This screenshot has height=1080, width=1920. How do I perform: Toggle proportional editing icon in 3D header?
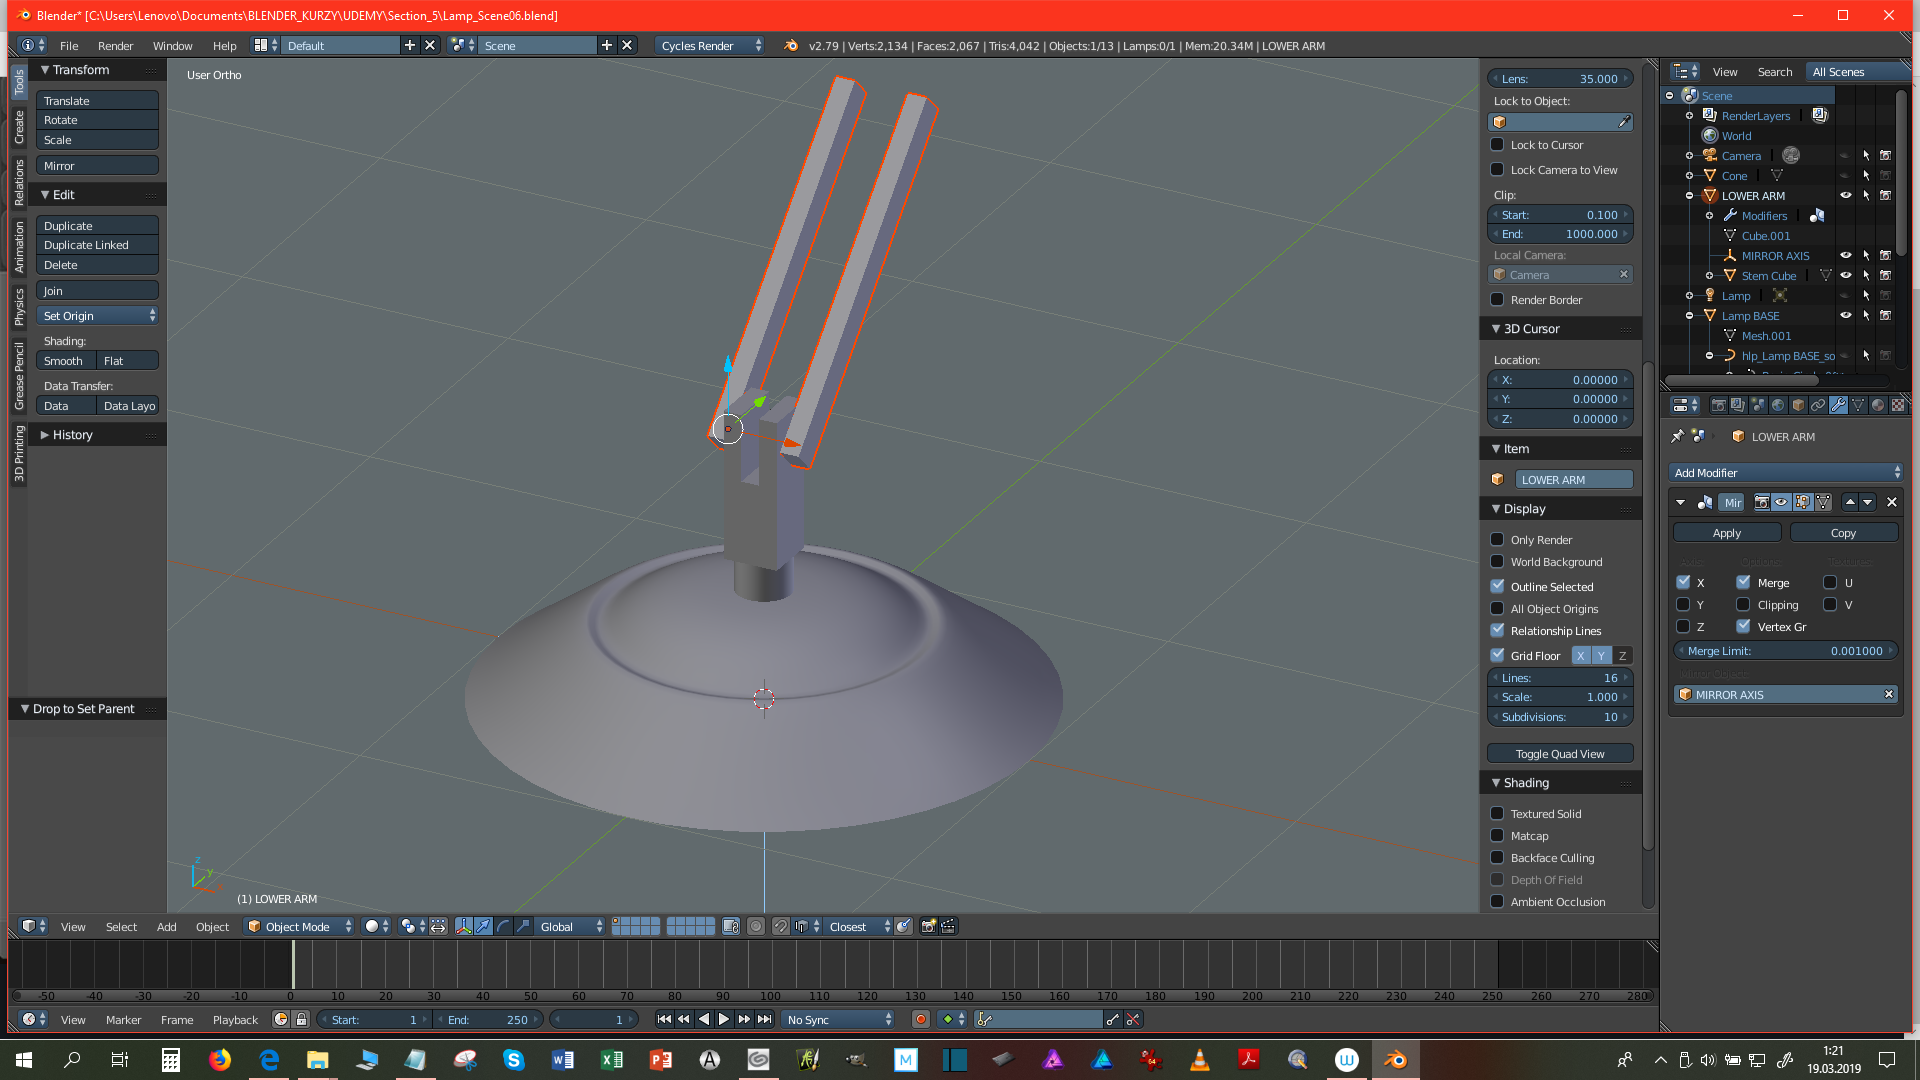click(x=756, y=926)
